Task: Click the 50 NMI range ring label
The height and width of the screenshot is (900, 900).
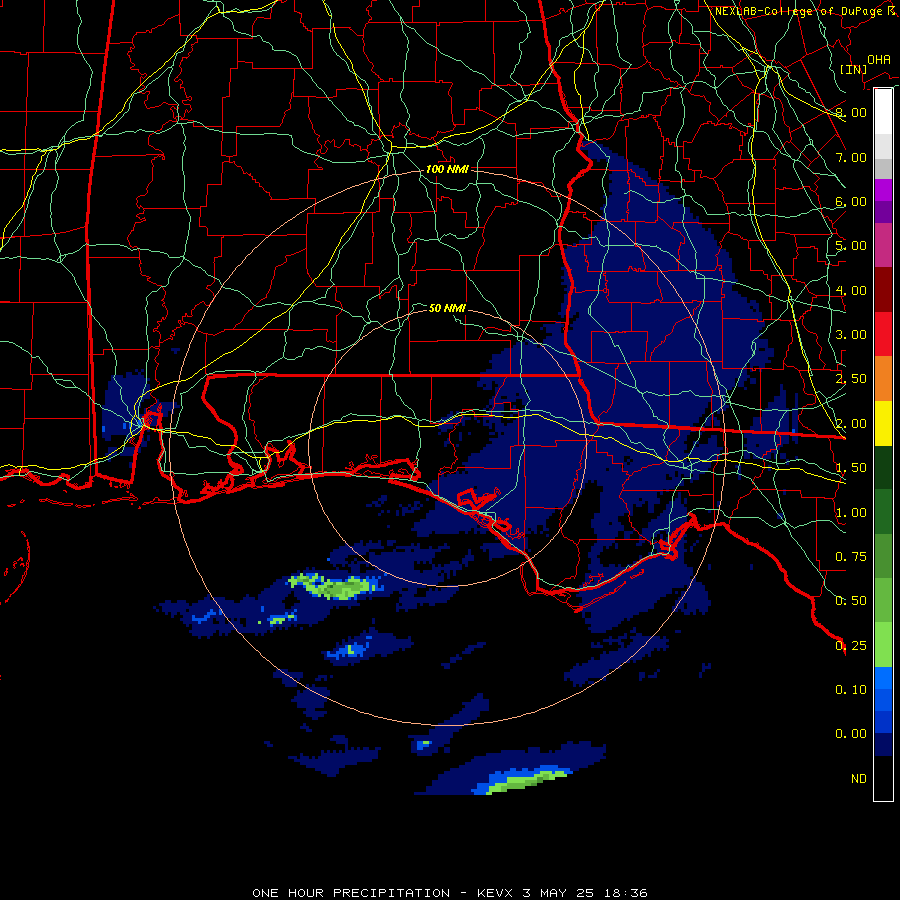Action: tap(447, 308)
